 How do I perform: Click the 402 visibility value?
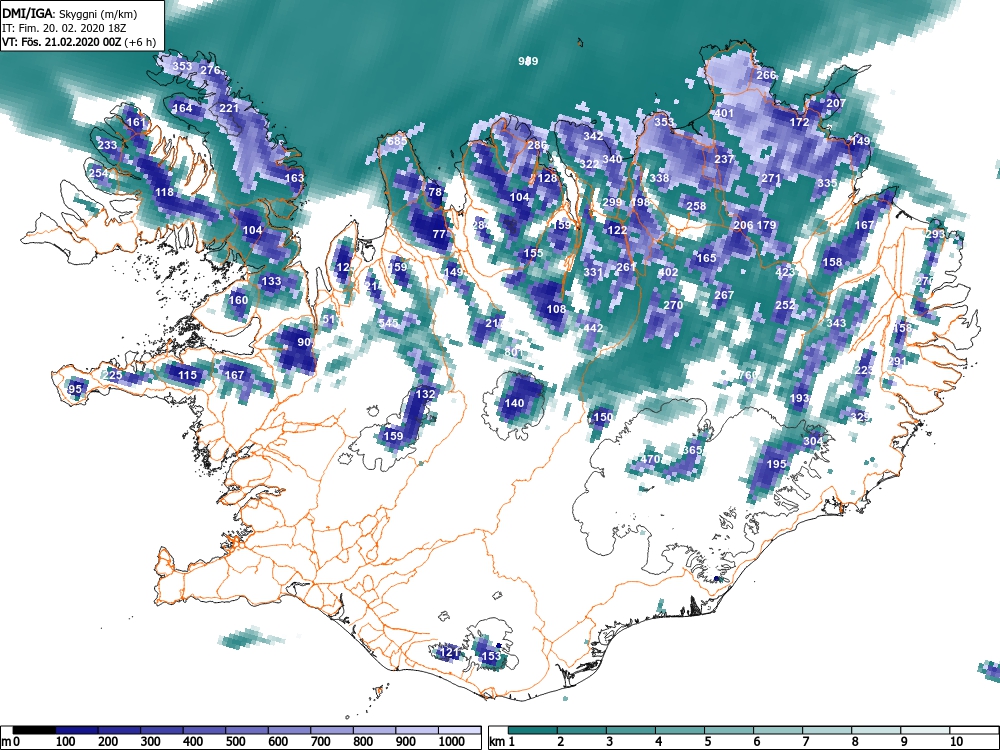click(x=668, y=272)
